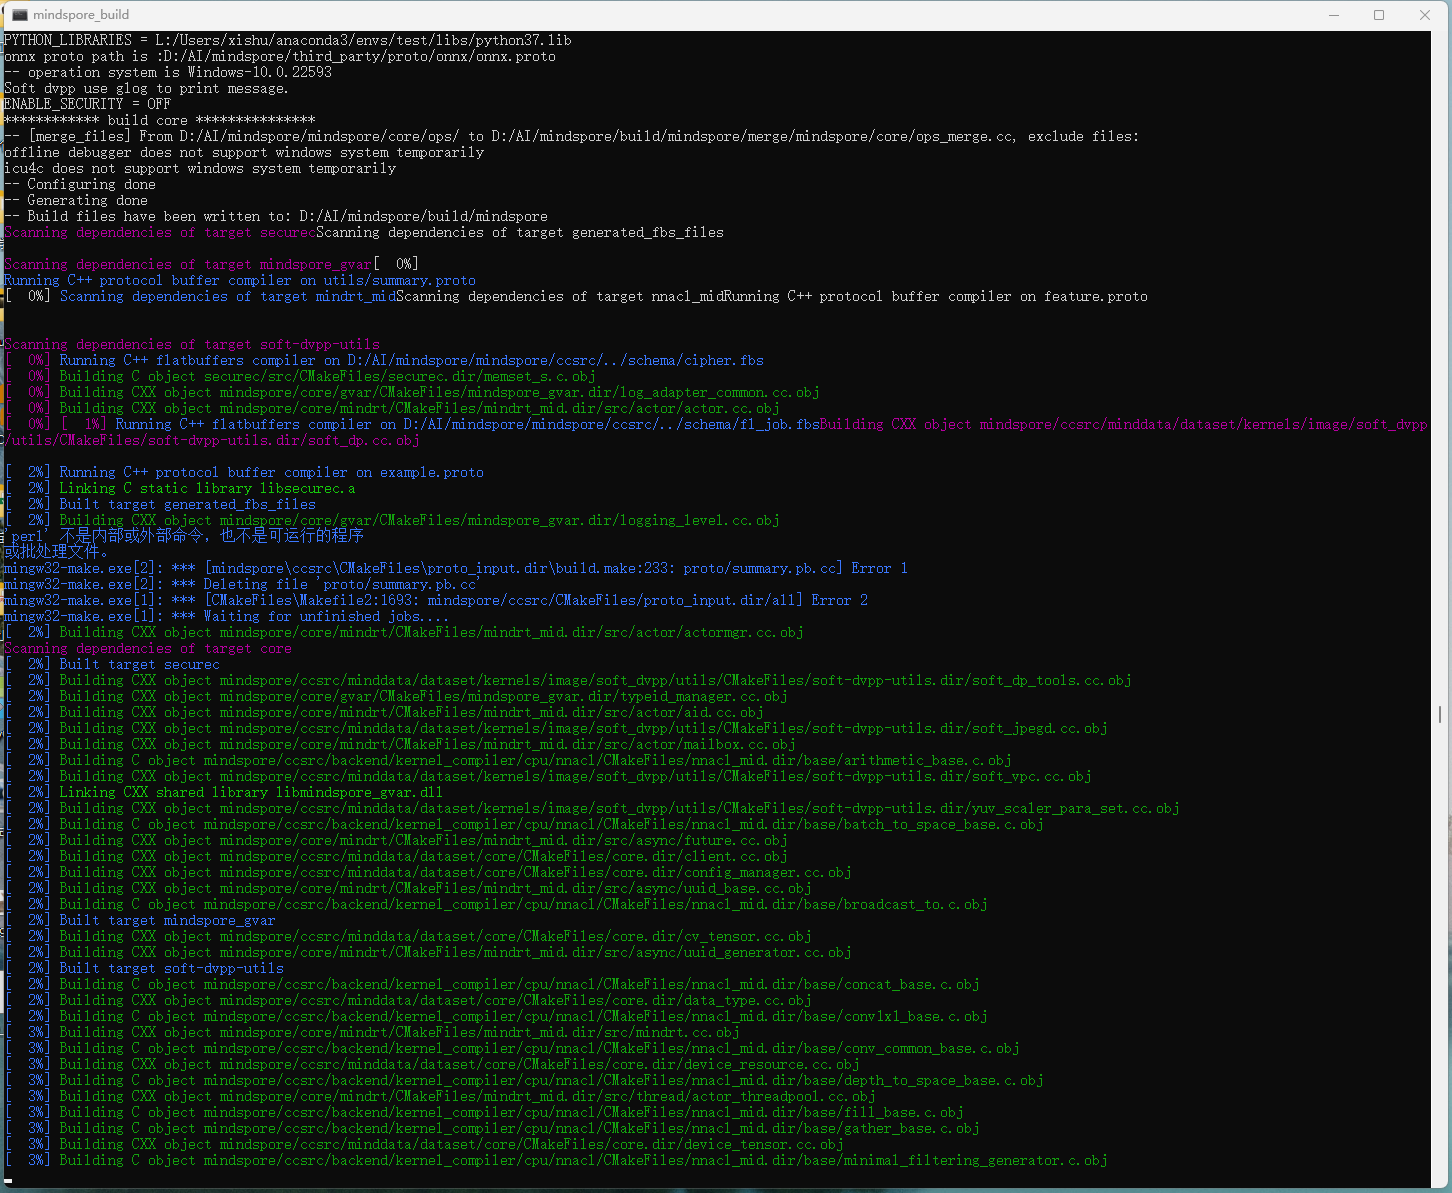Image resolution: width=1452 pixels, height=1193 pixels.
Task: Click the 'minimal_filtering_generator.c.obj' build line
Action: [x=556, y=1160]
